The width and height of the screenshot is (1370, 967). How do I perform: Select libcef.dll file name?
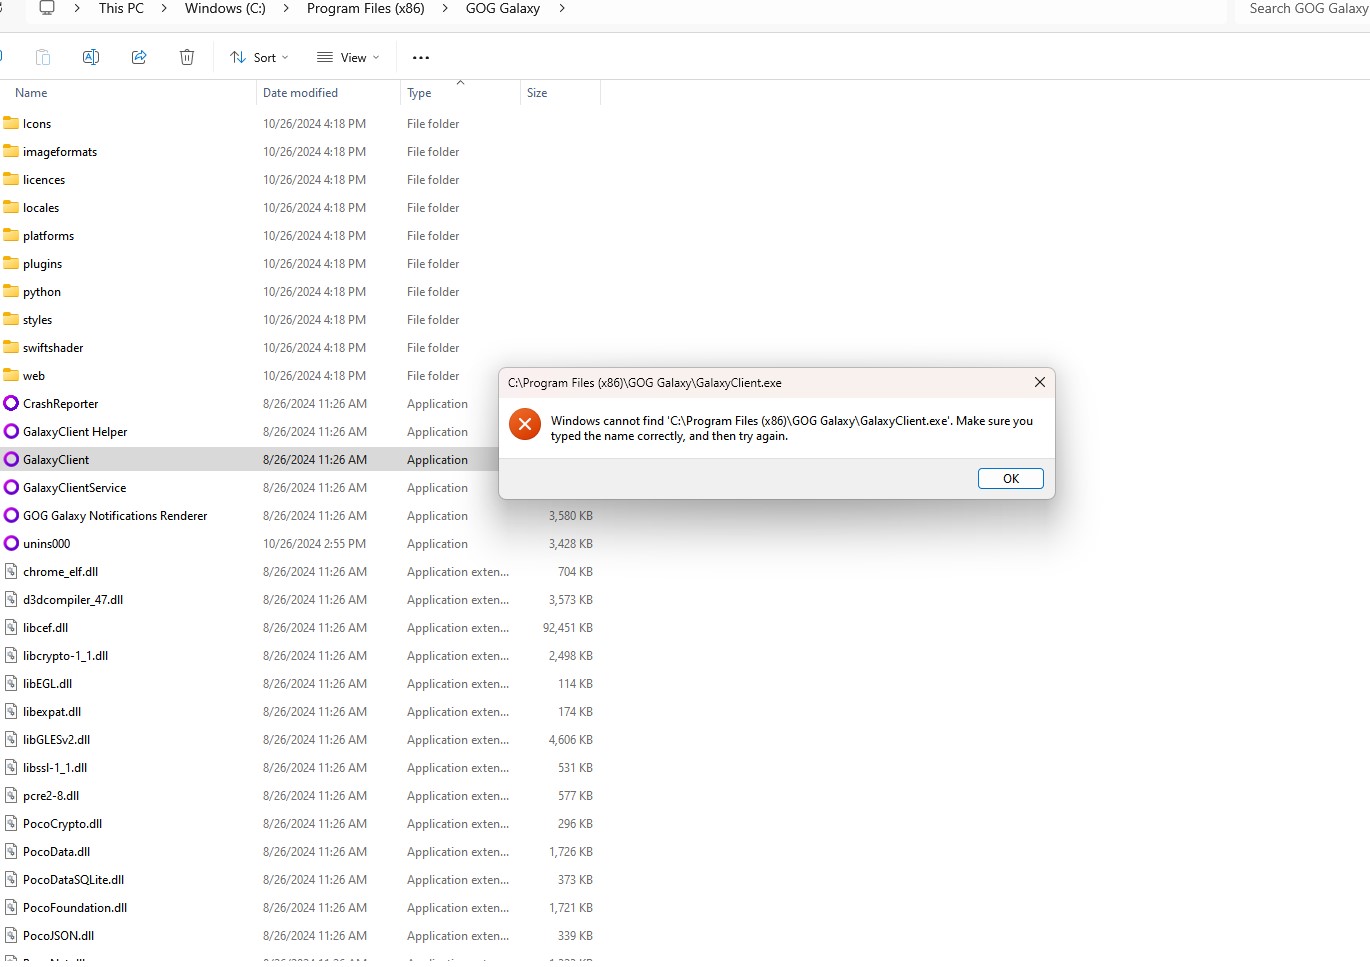[46, 628]
